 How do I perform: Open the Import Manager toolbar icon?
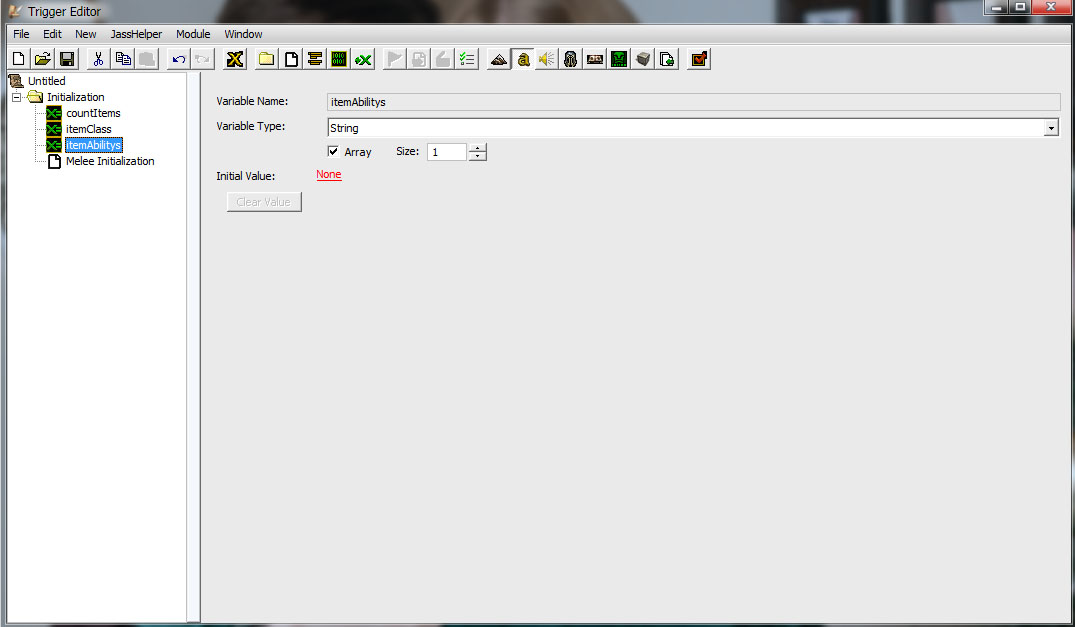tap(667, 60)
